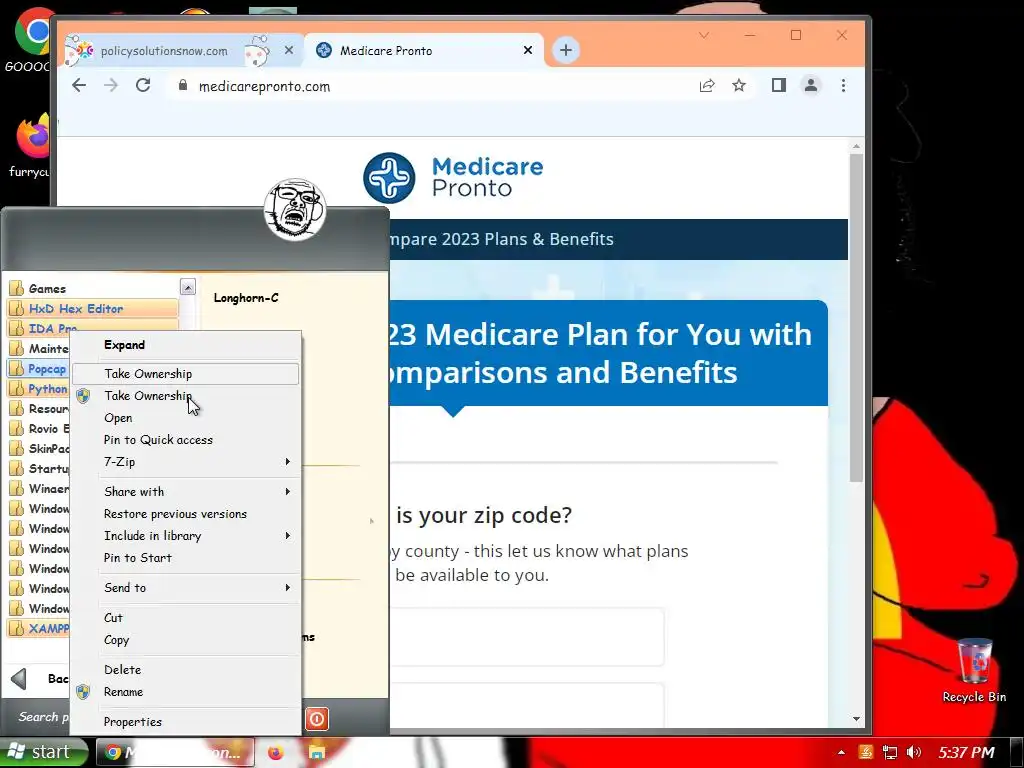This screenshot has width=1024, height=768.
Task: Choose Pin to Quick access
Action: click(185, 440)
